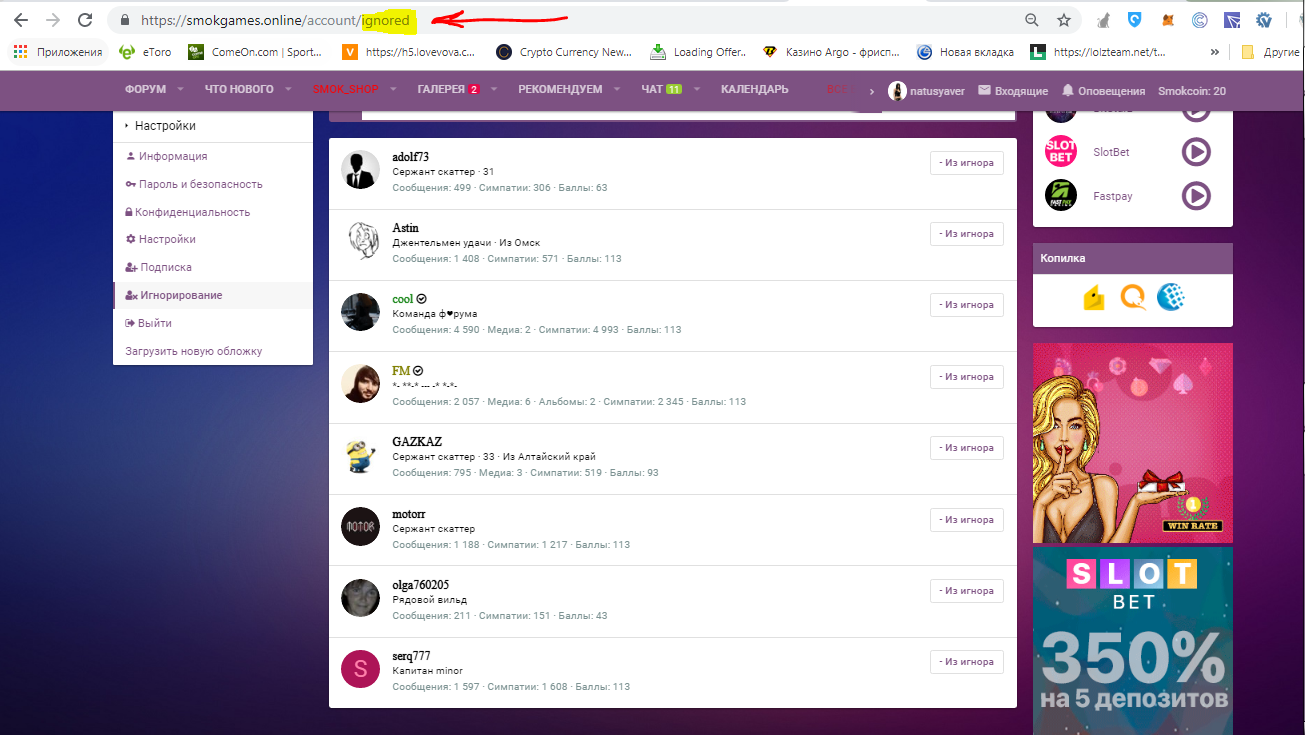Viewport: 1305px width, 735px height.
Task: Open adolf73 avatar
Action: 360,170
